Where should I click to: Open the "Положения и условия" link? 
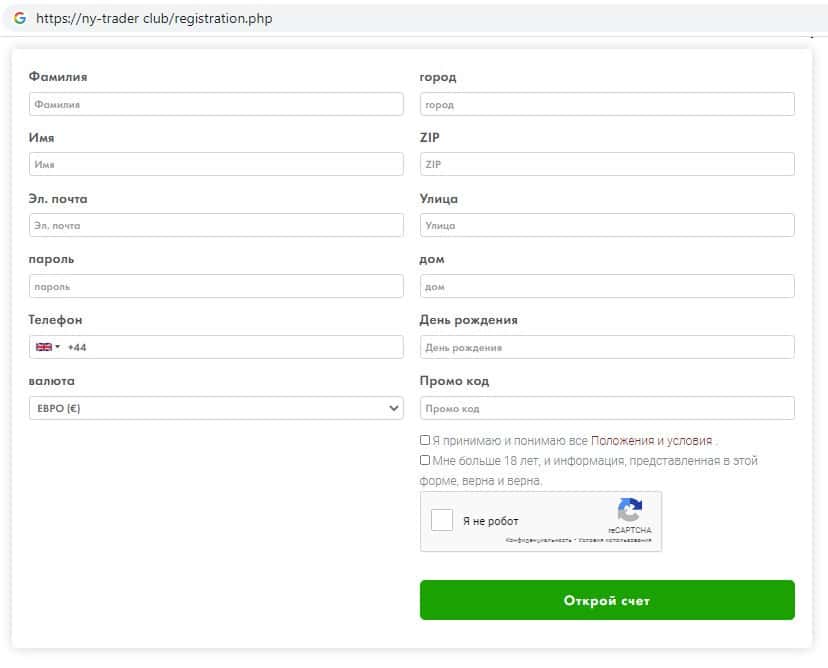(651, 440)
